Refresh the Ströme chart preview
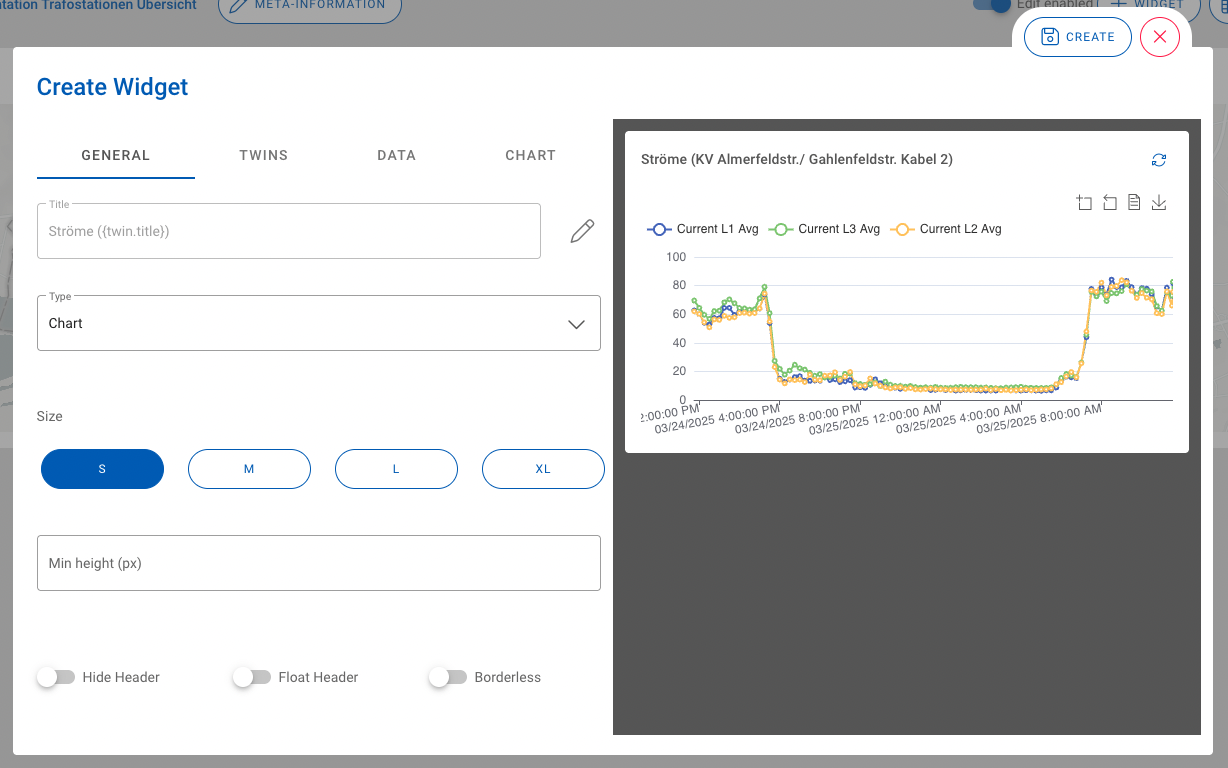Image resolution: width=1228 pixels, height=768 pixels. click(x=1159, y=159)
